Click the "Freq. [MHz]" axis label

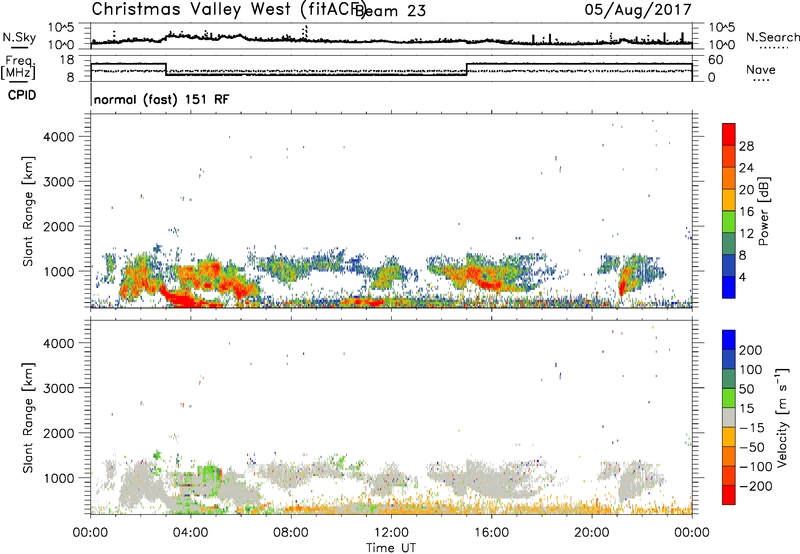20,67
